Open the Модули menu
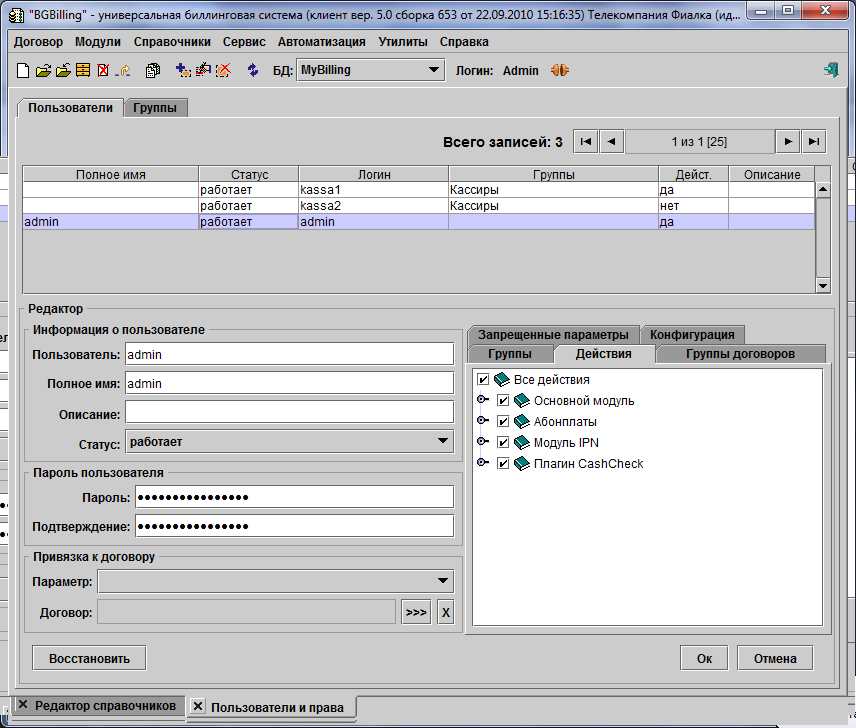This screenshot has height=728, width=856. [x=98, y=42]
